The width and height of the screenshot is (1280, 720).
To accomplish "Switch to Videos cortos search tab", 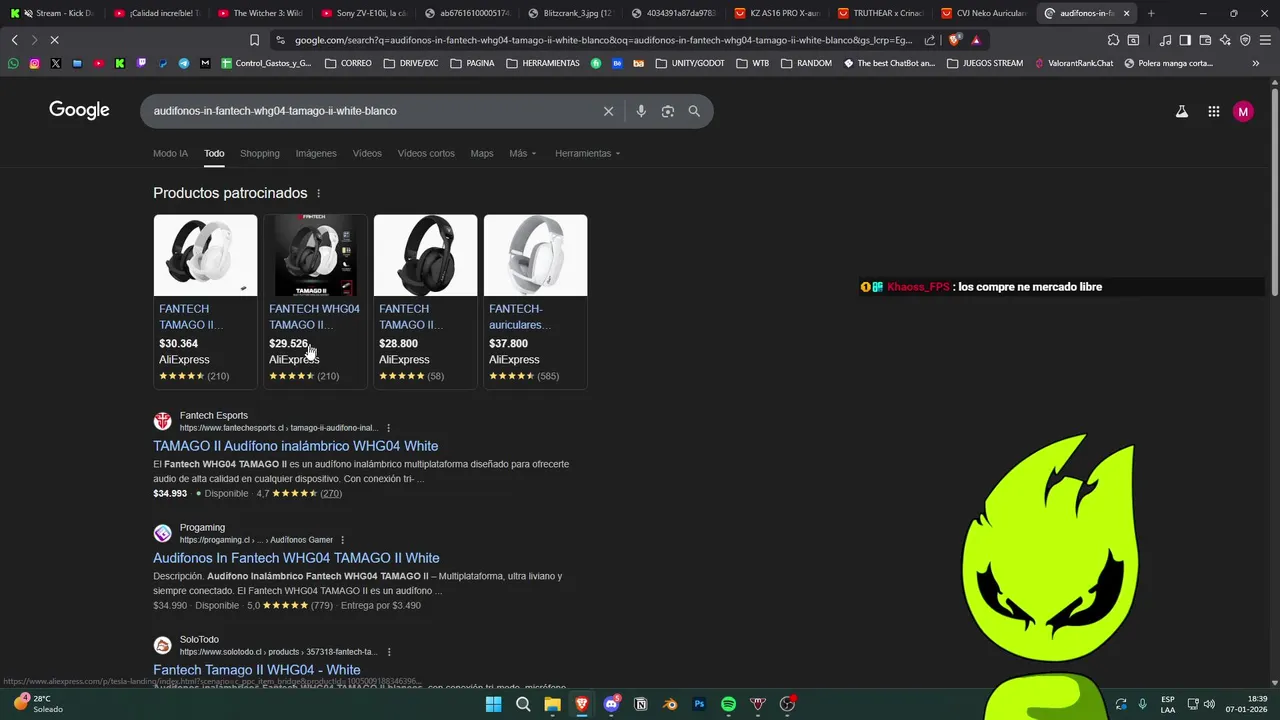I will (426, 153).
